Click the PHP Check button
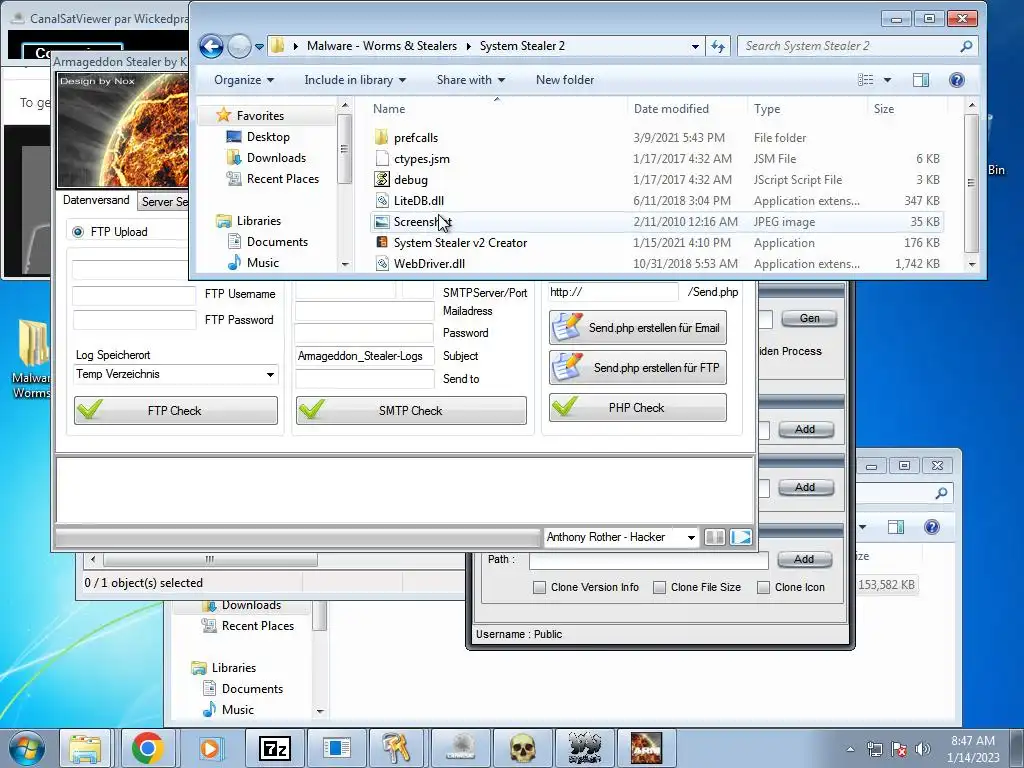Image resolution: width=1024 pixels, height=768 pixels. (x=637, y=408)
